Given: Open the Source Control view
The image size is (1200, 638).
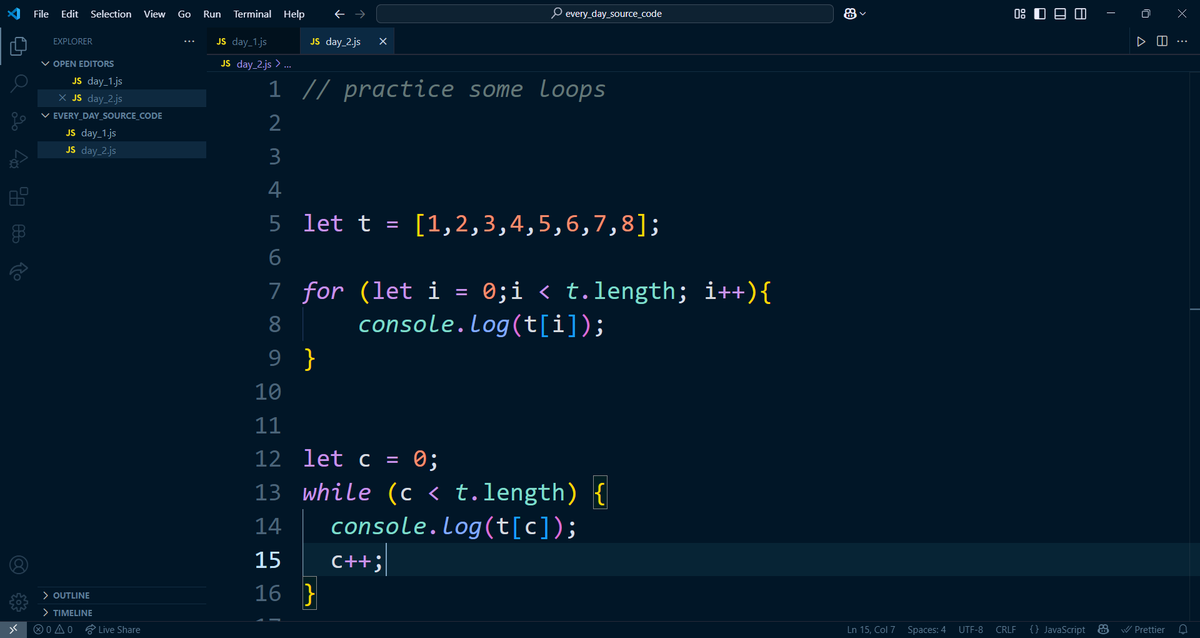Looking at the screenshot, I should [18, 121].
